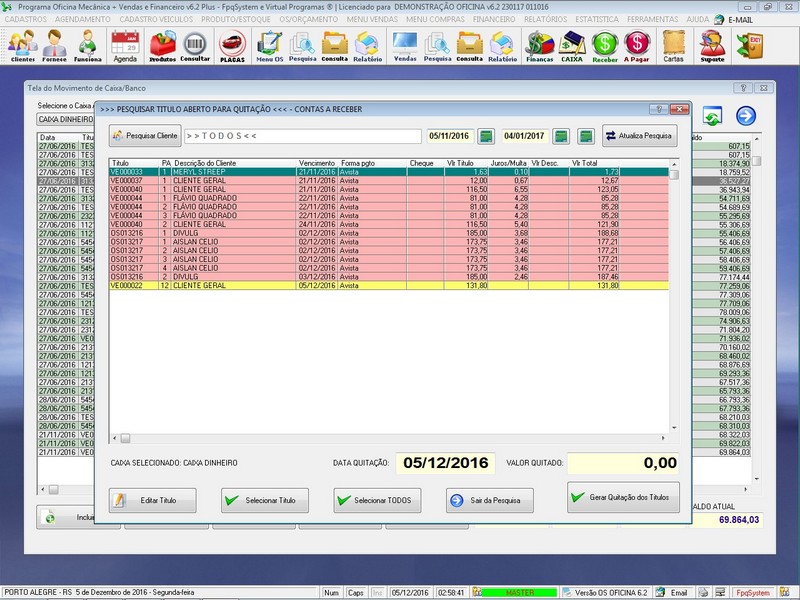Open the Agenda calendar icon
The image size is (800, 600).
[125, 46]
